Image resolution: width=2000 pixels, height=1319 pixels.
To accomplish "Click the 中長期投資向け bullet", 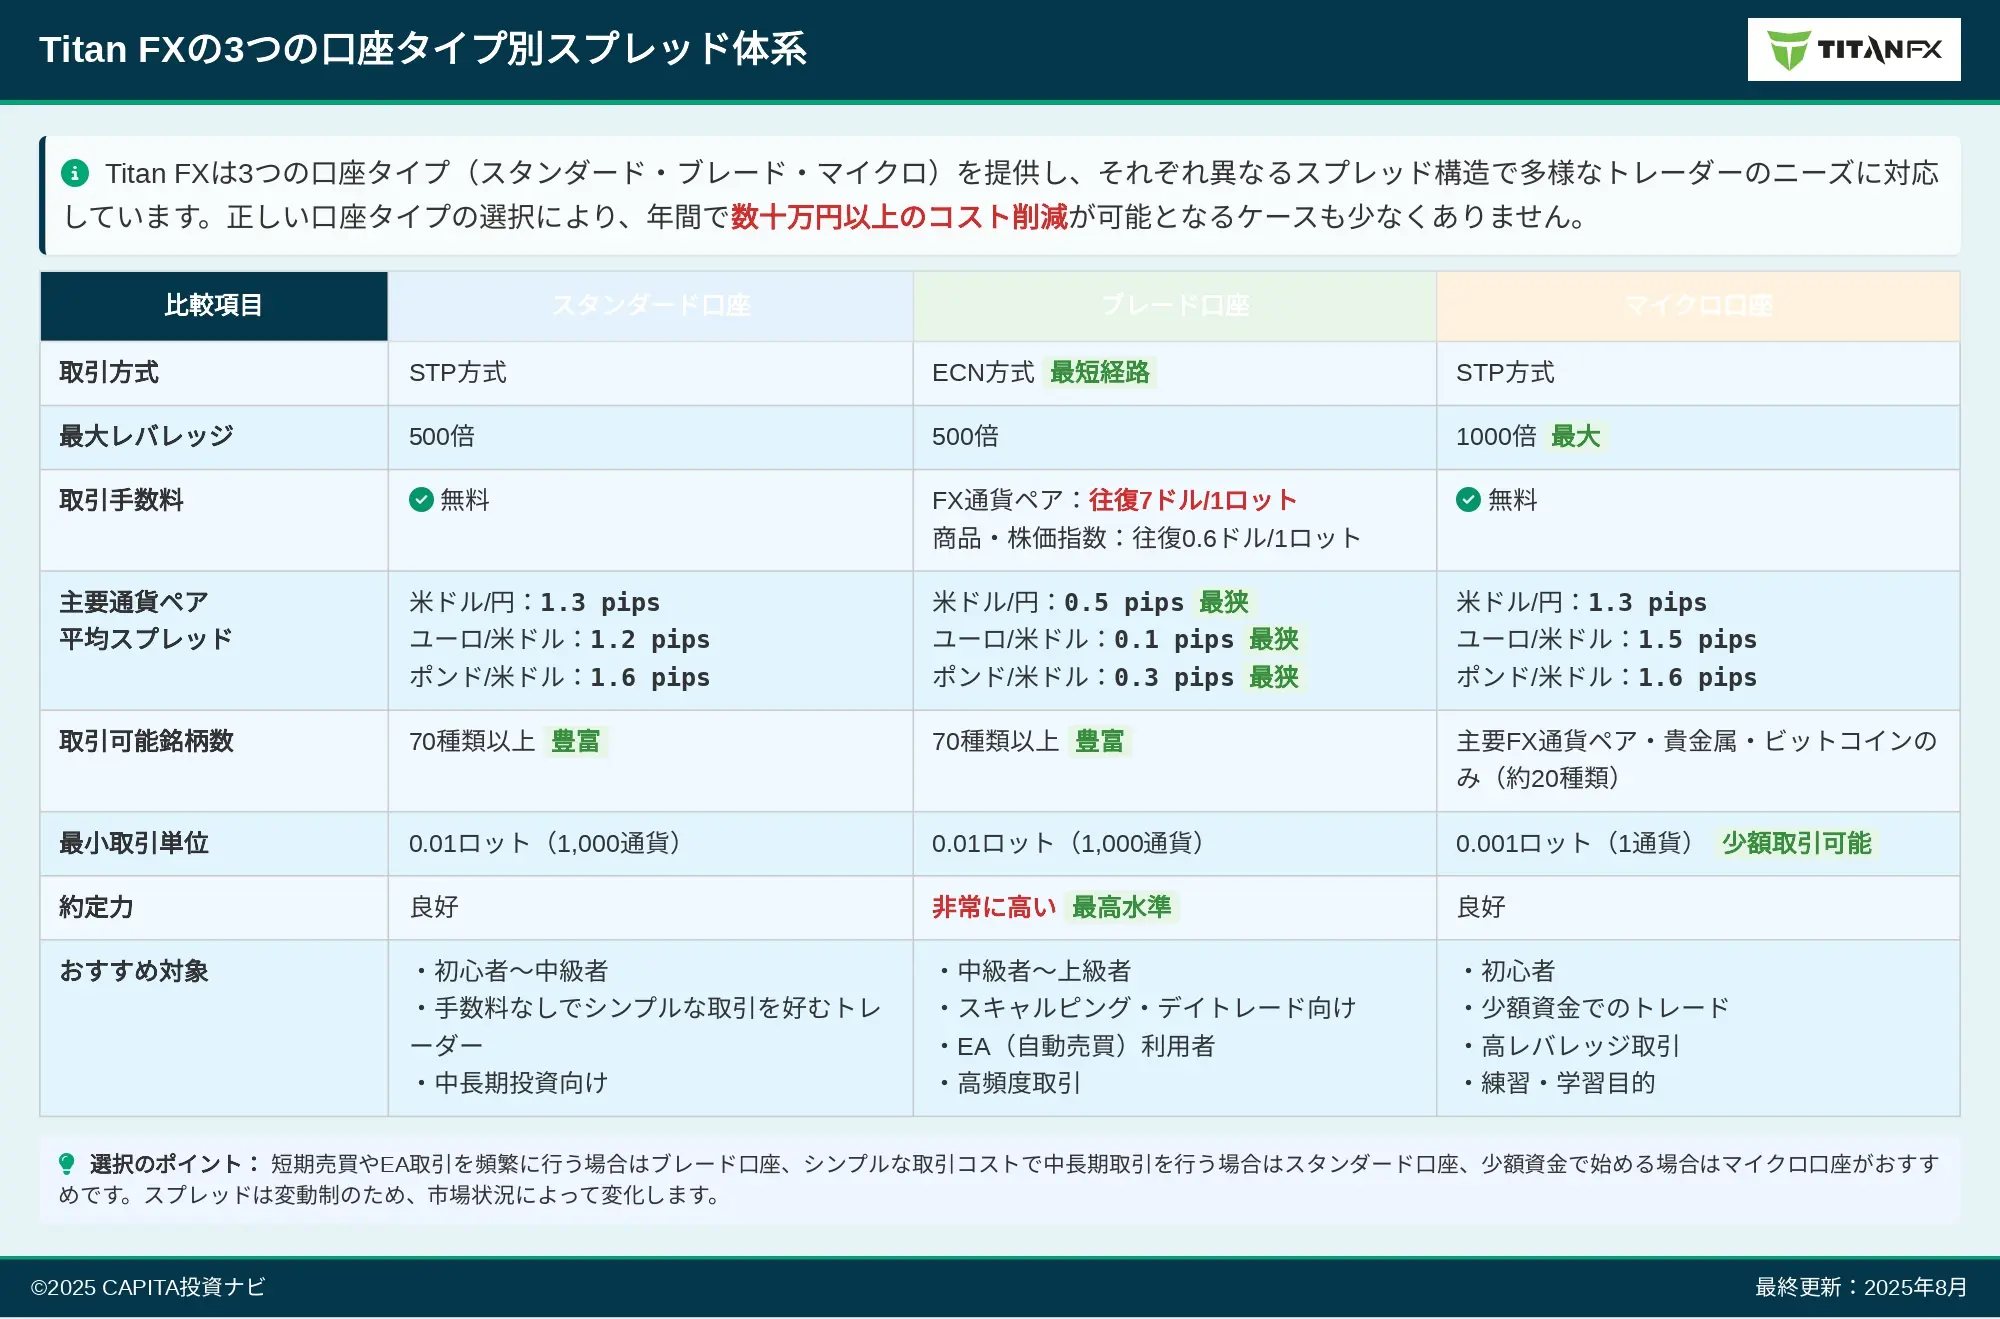I will [509, 1083].
